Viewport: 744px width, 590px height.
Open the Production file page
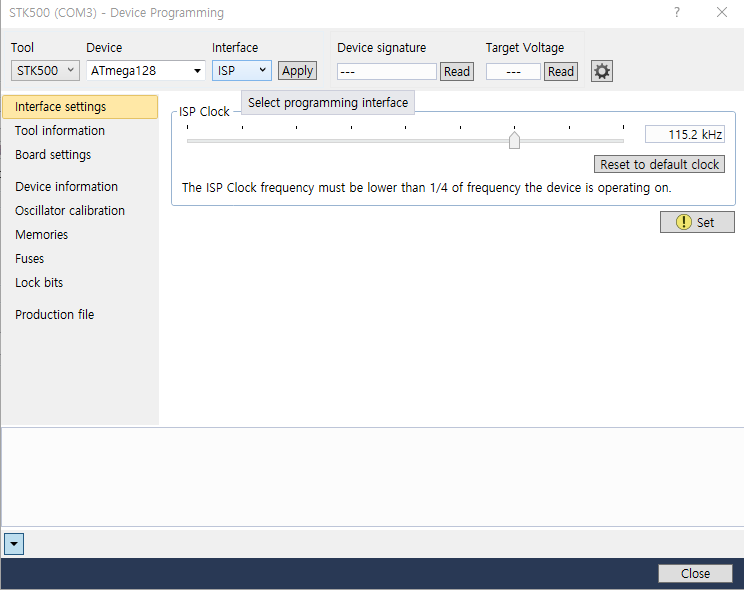click(x=55, y=314)
